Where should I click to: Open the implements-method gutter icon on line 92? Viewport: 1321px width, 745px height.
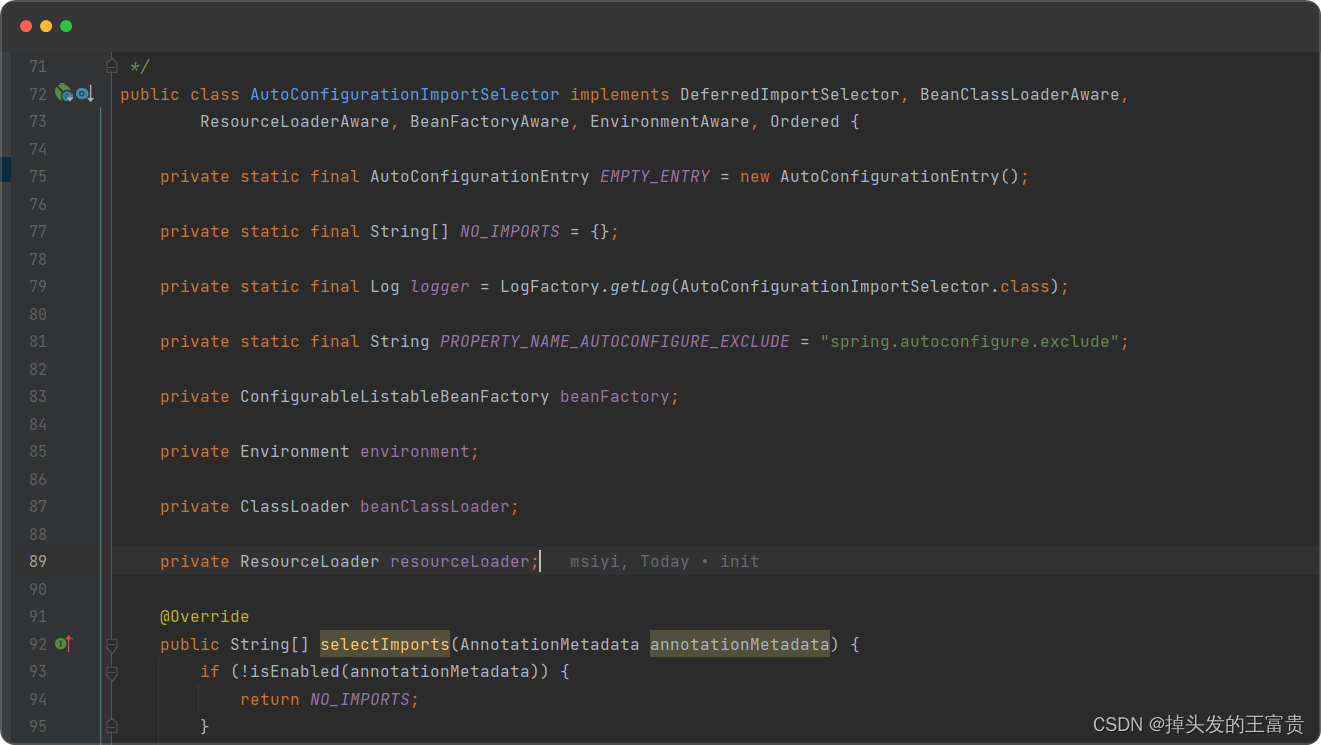[x=64, y=644]
